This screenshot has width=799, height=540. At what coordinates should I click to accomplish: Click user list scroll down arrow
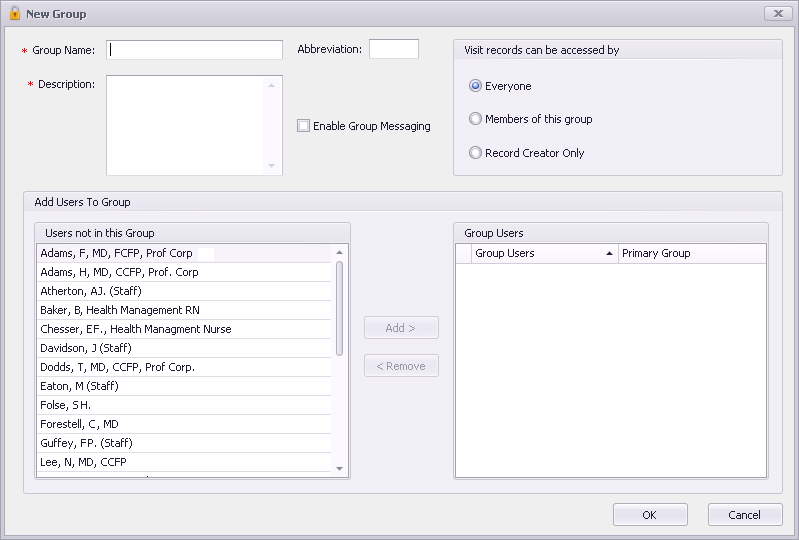pos(339,469)
